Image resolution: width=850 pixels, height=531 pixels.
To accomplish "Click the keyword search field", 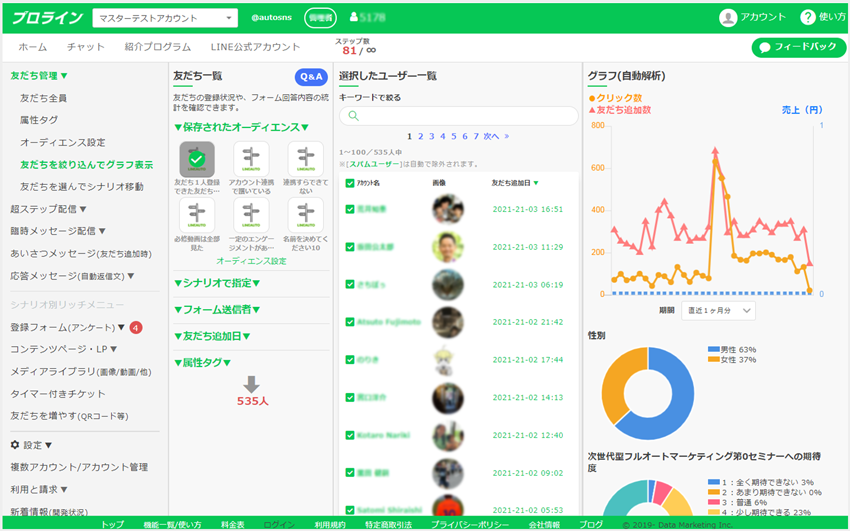I will [458, 116].
